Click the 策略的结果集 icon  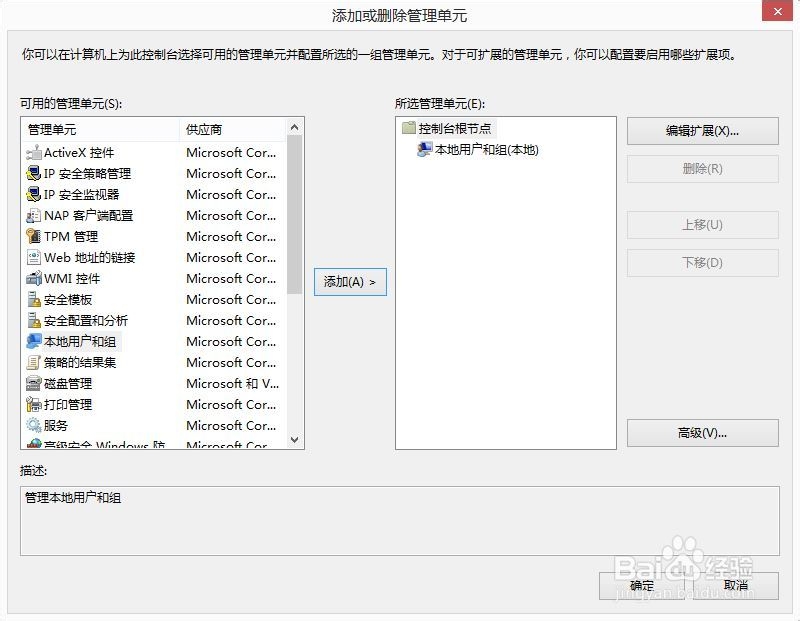34,362
